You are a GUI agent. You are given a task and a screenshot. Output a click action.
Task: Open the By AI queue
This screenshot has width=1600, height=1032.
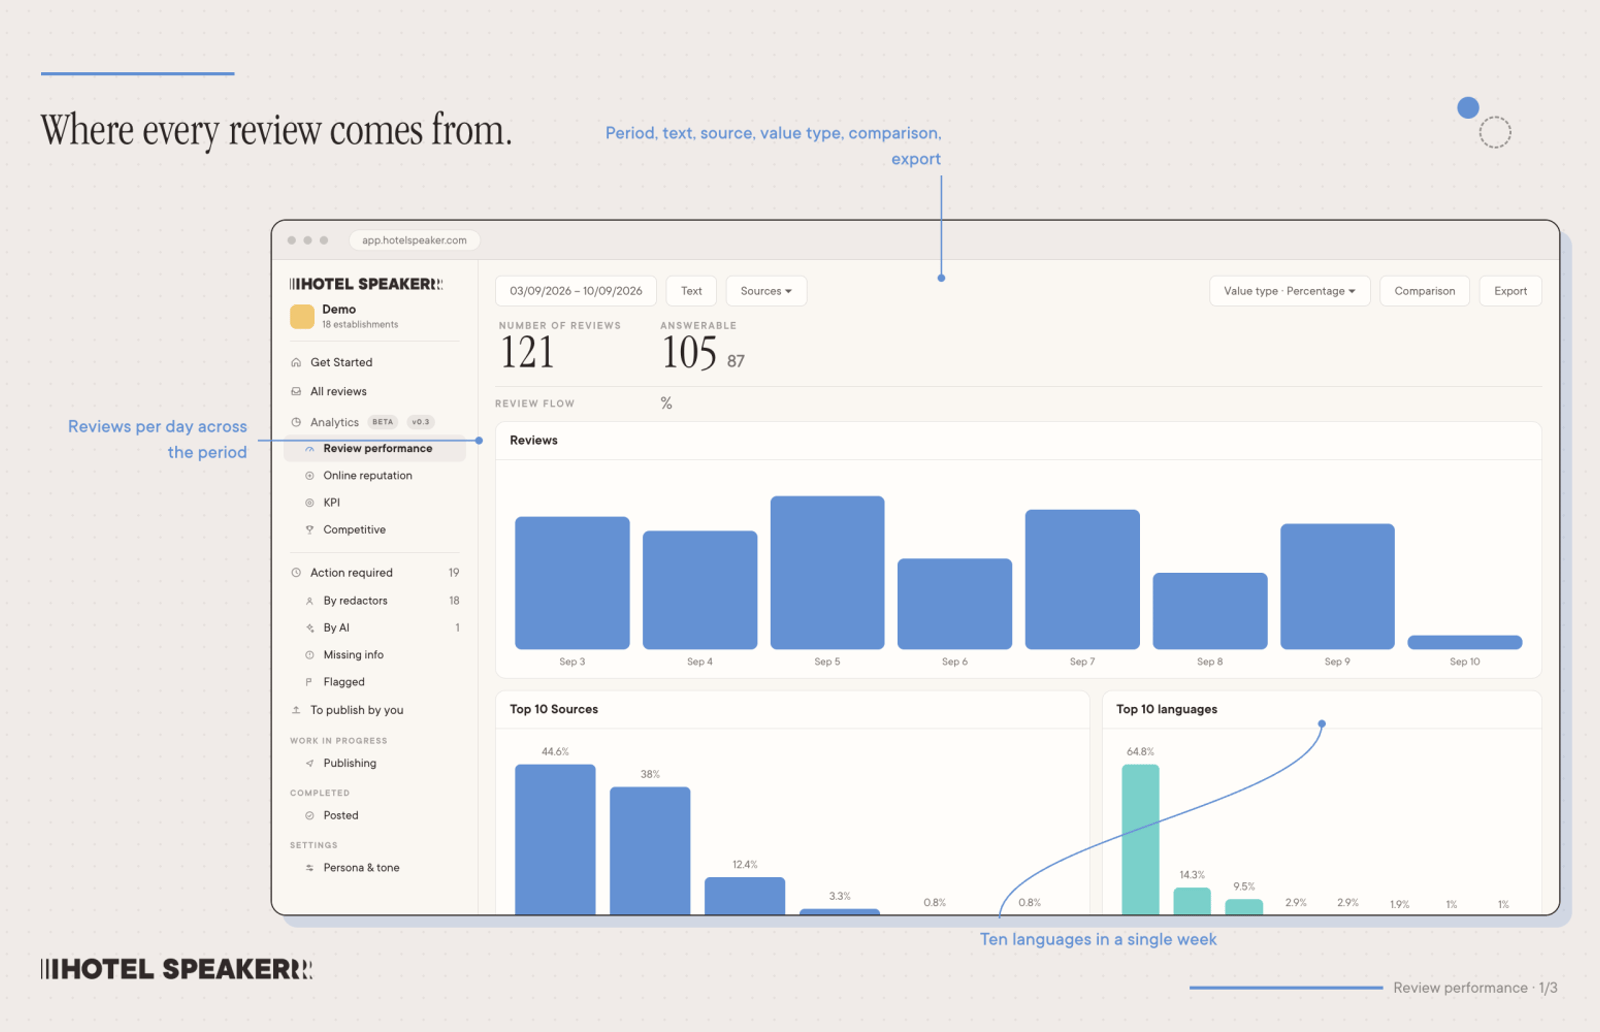point(375,628)
